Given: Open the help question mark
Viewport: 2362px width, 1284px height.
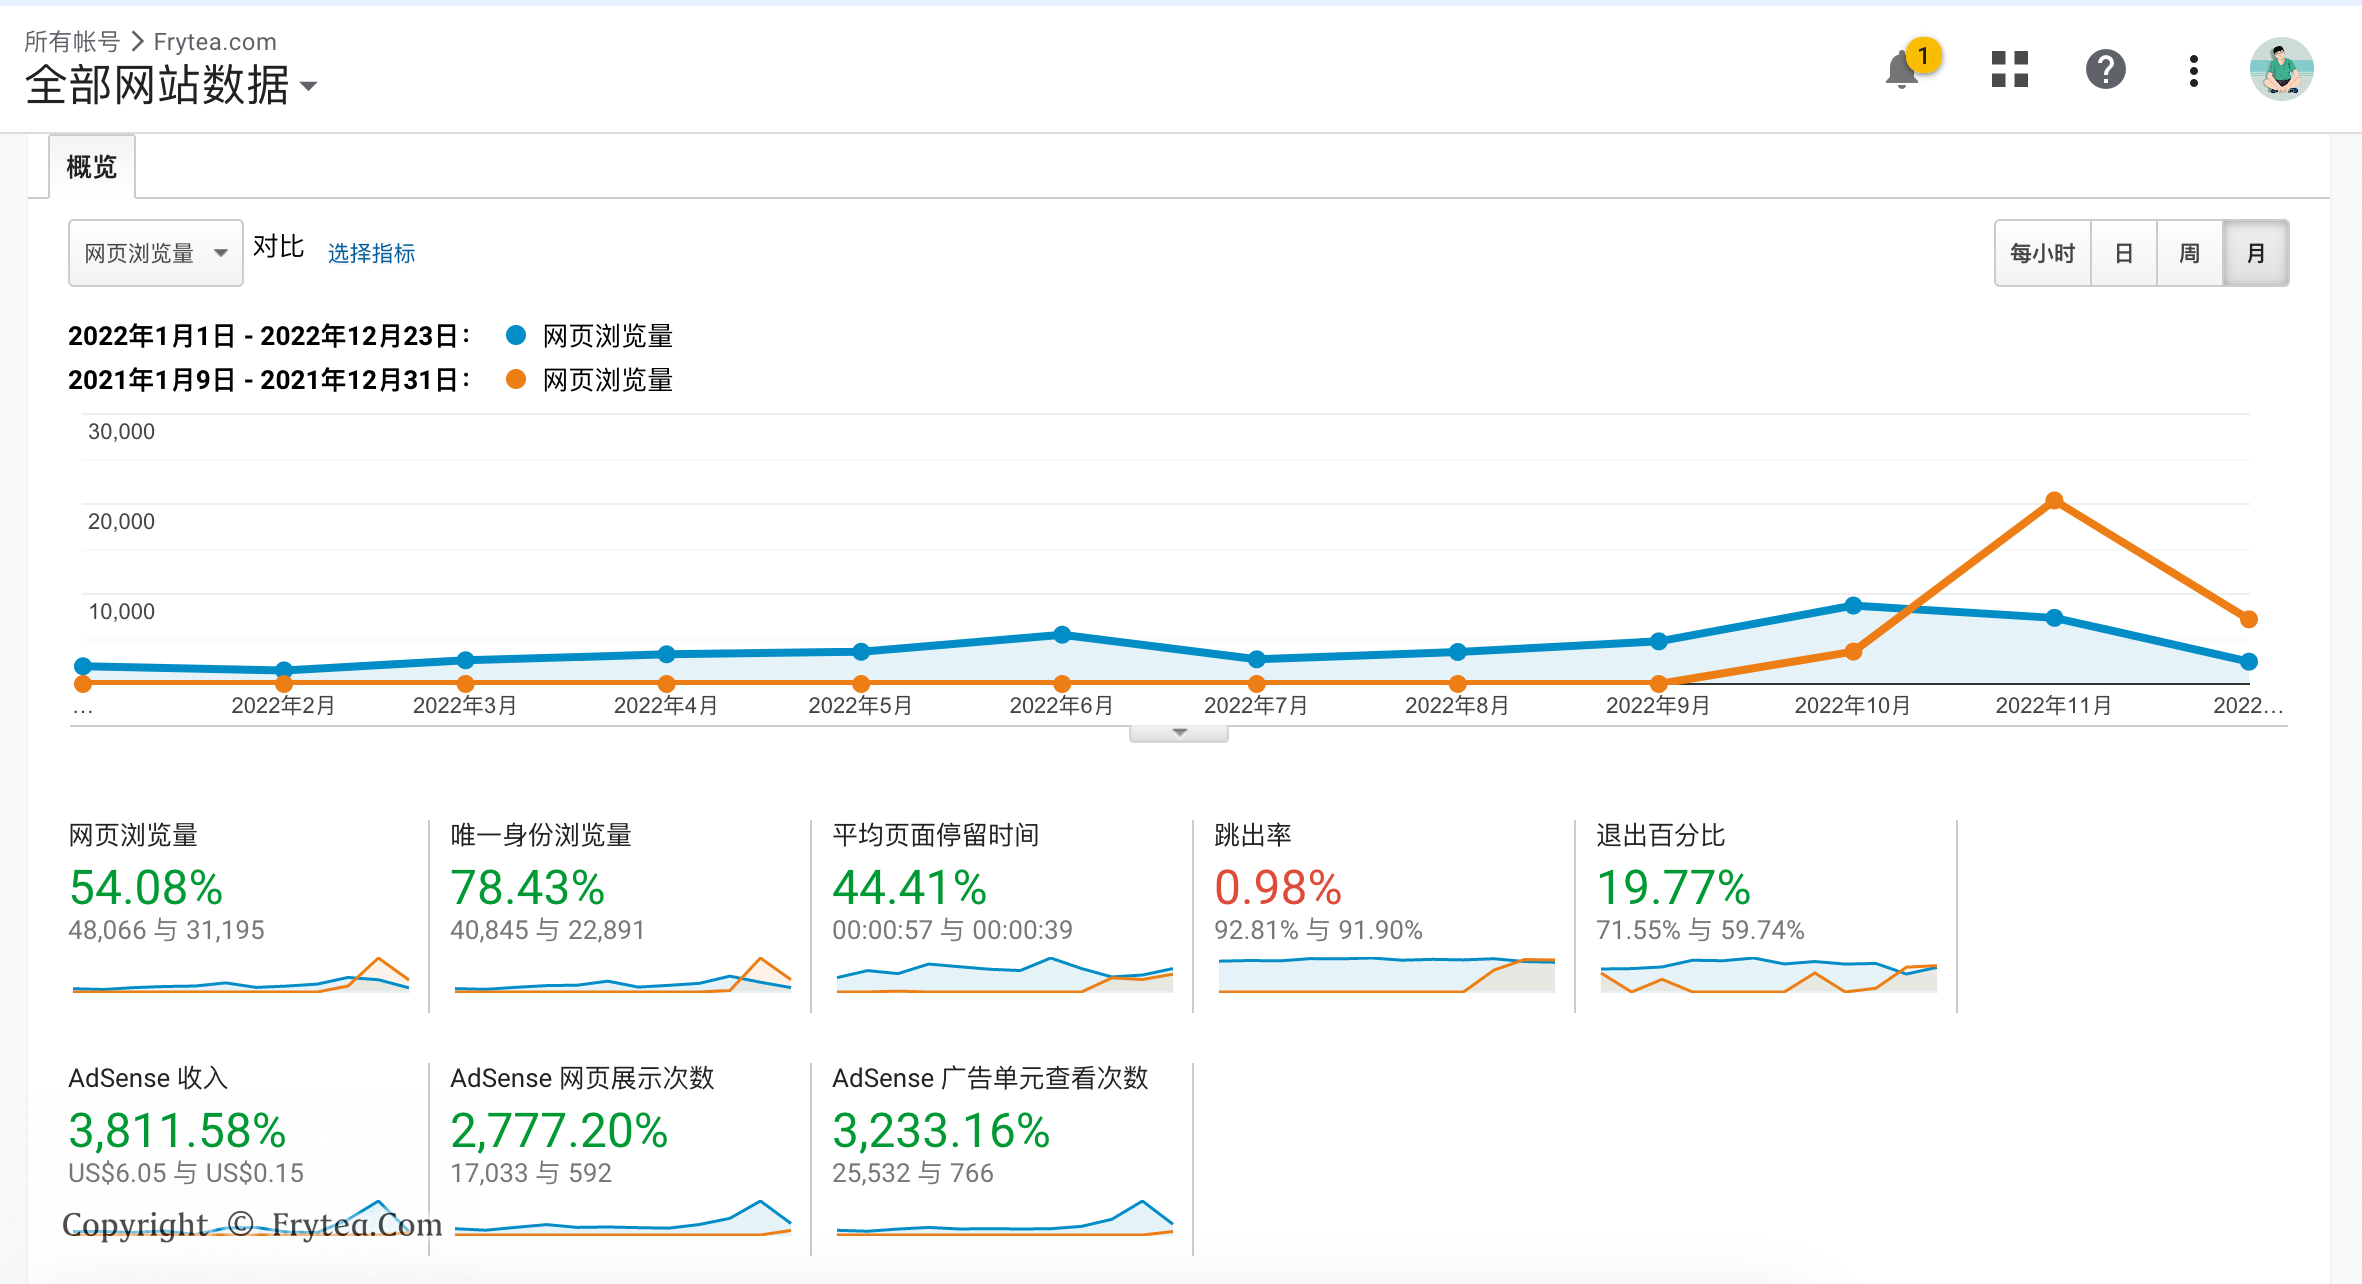Looking at the screenshot, I should pos(2105,70).
